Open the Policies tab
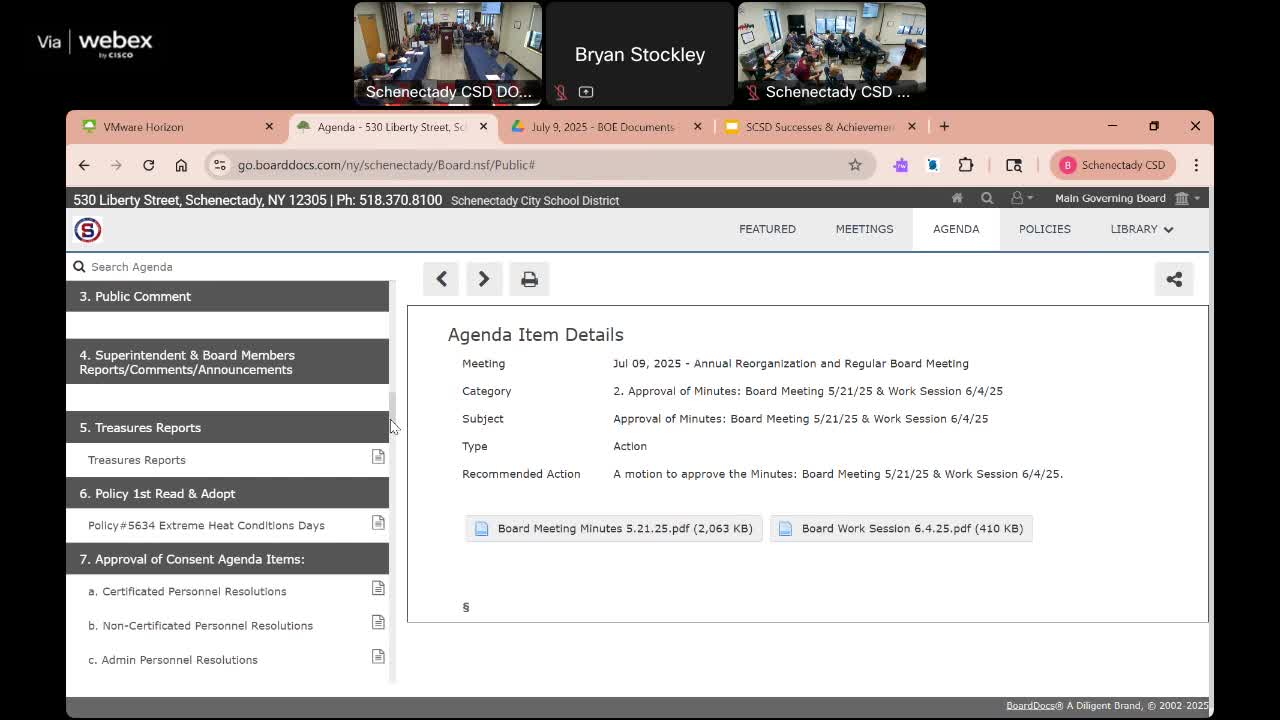 (1044, 229)
